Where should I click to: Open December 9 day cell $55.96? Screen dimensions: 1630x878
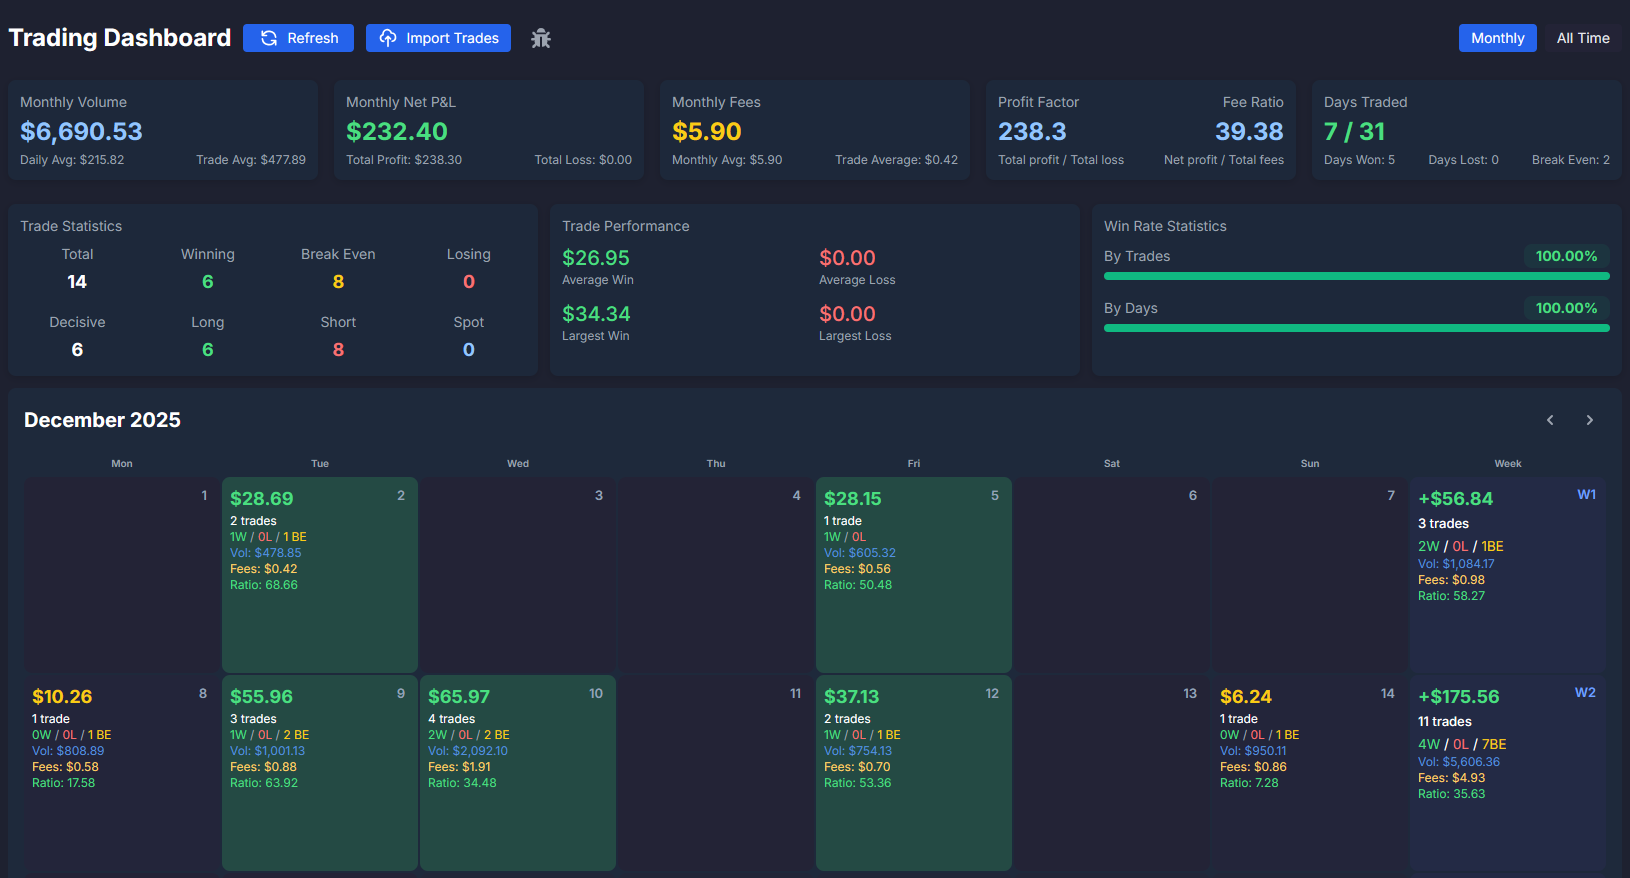[320, 773]
